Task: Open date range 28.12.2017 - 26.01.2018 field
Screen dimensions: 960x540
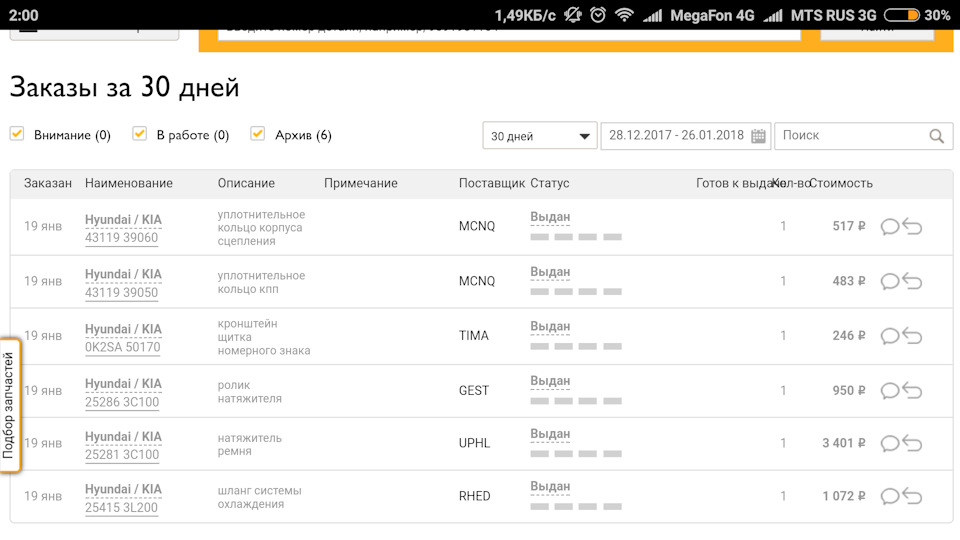Action: click(677, 136)
